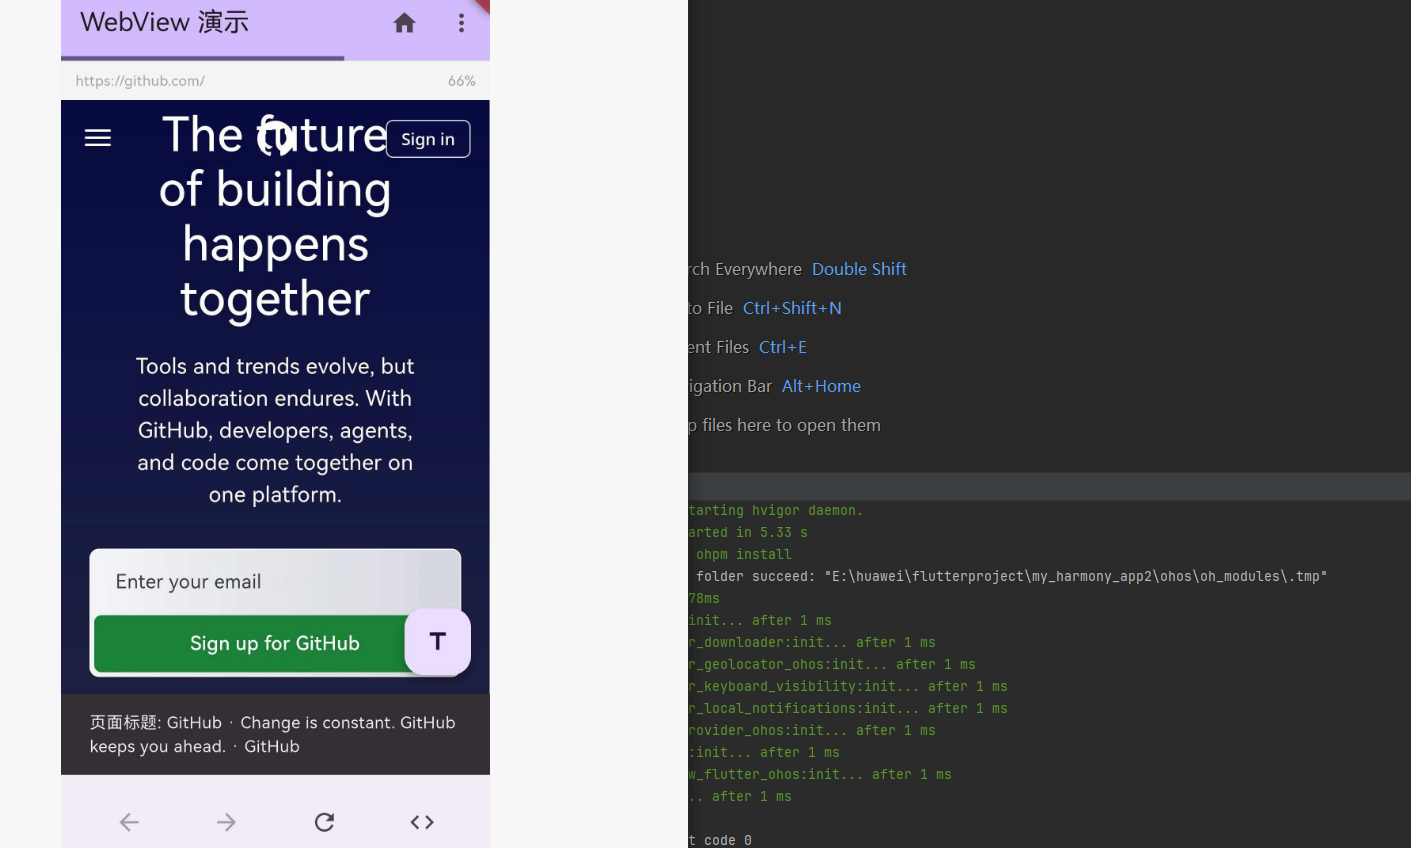Viewport: 1411px width, 848px height.
Task: Go back with the left arrow icon
Action: [x=129, y=822]
